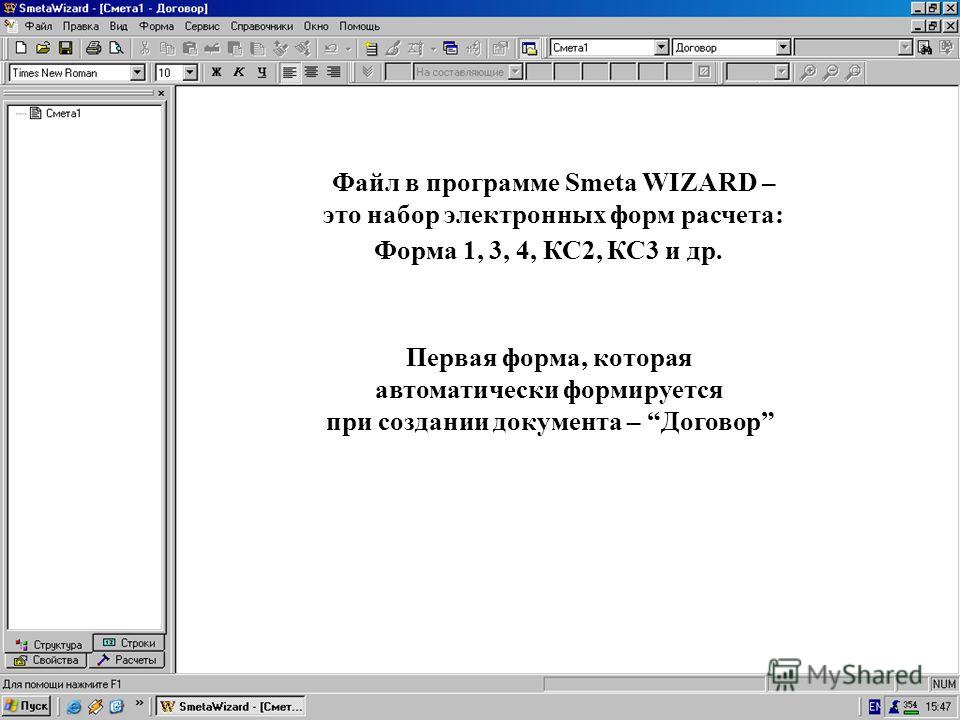Click the undo arrow icon
This screenshot has height=720, width=960.
tap(331, 48)
